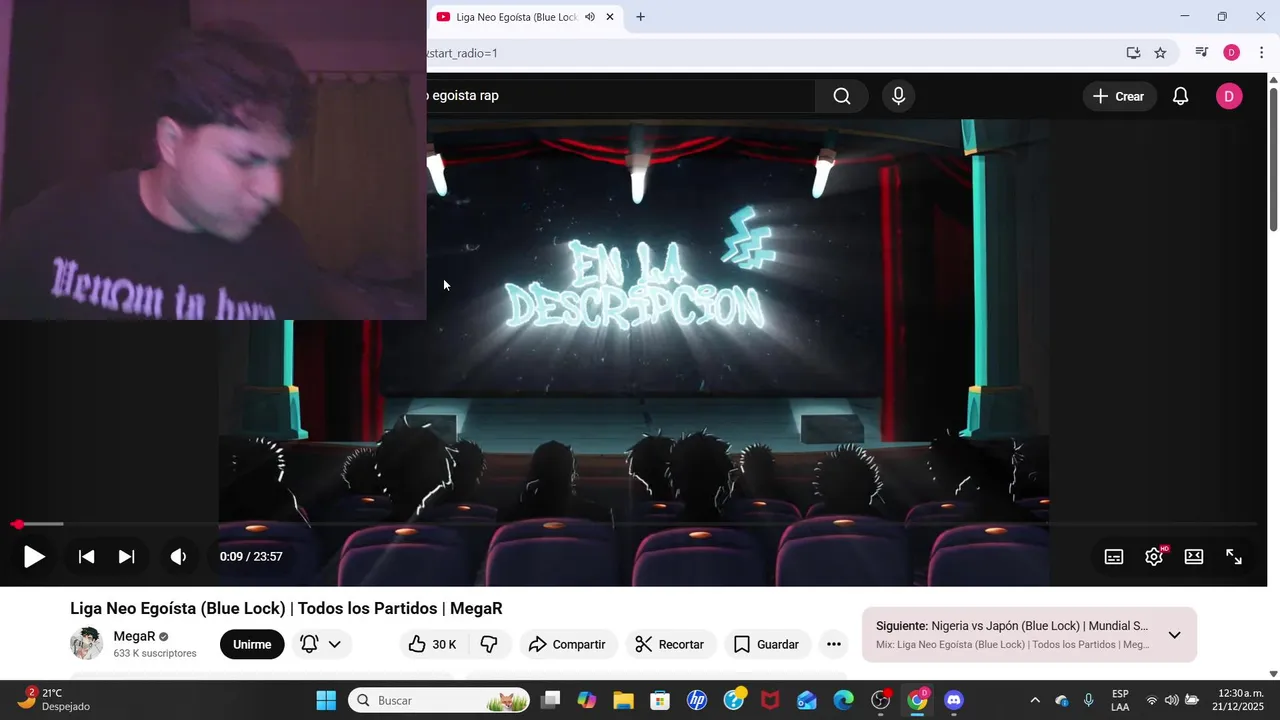Open the Windows Start menu
Image resolution: width=1280 pixels, height=720 pixels.
pos(326,700)
